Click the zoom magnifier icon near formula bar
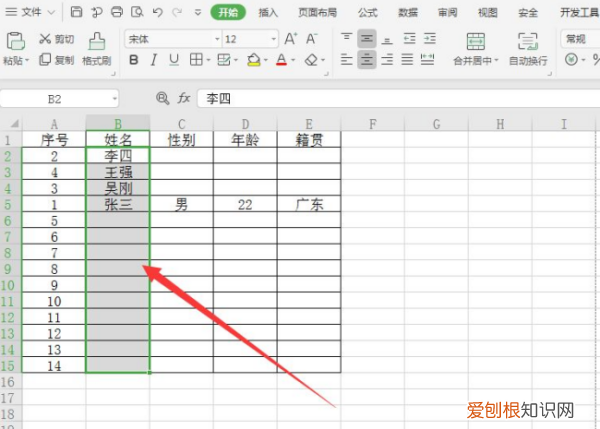600x429 pixels. coord(162,98)
